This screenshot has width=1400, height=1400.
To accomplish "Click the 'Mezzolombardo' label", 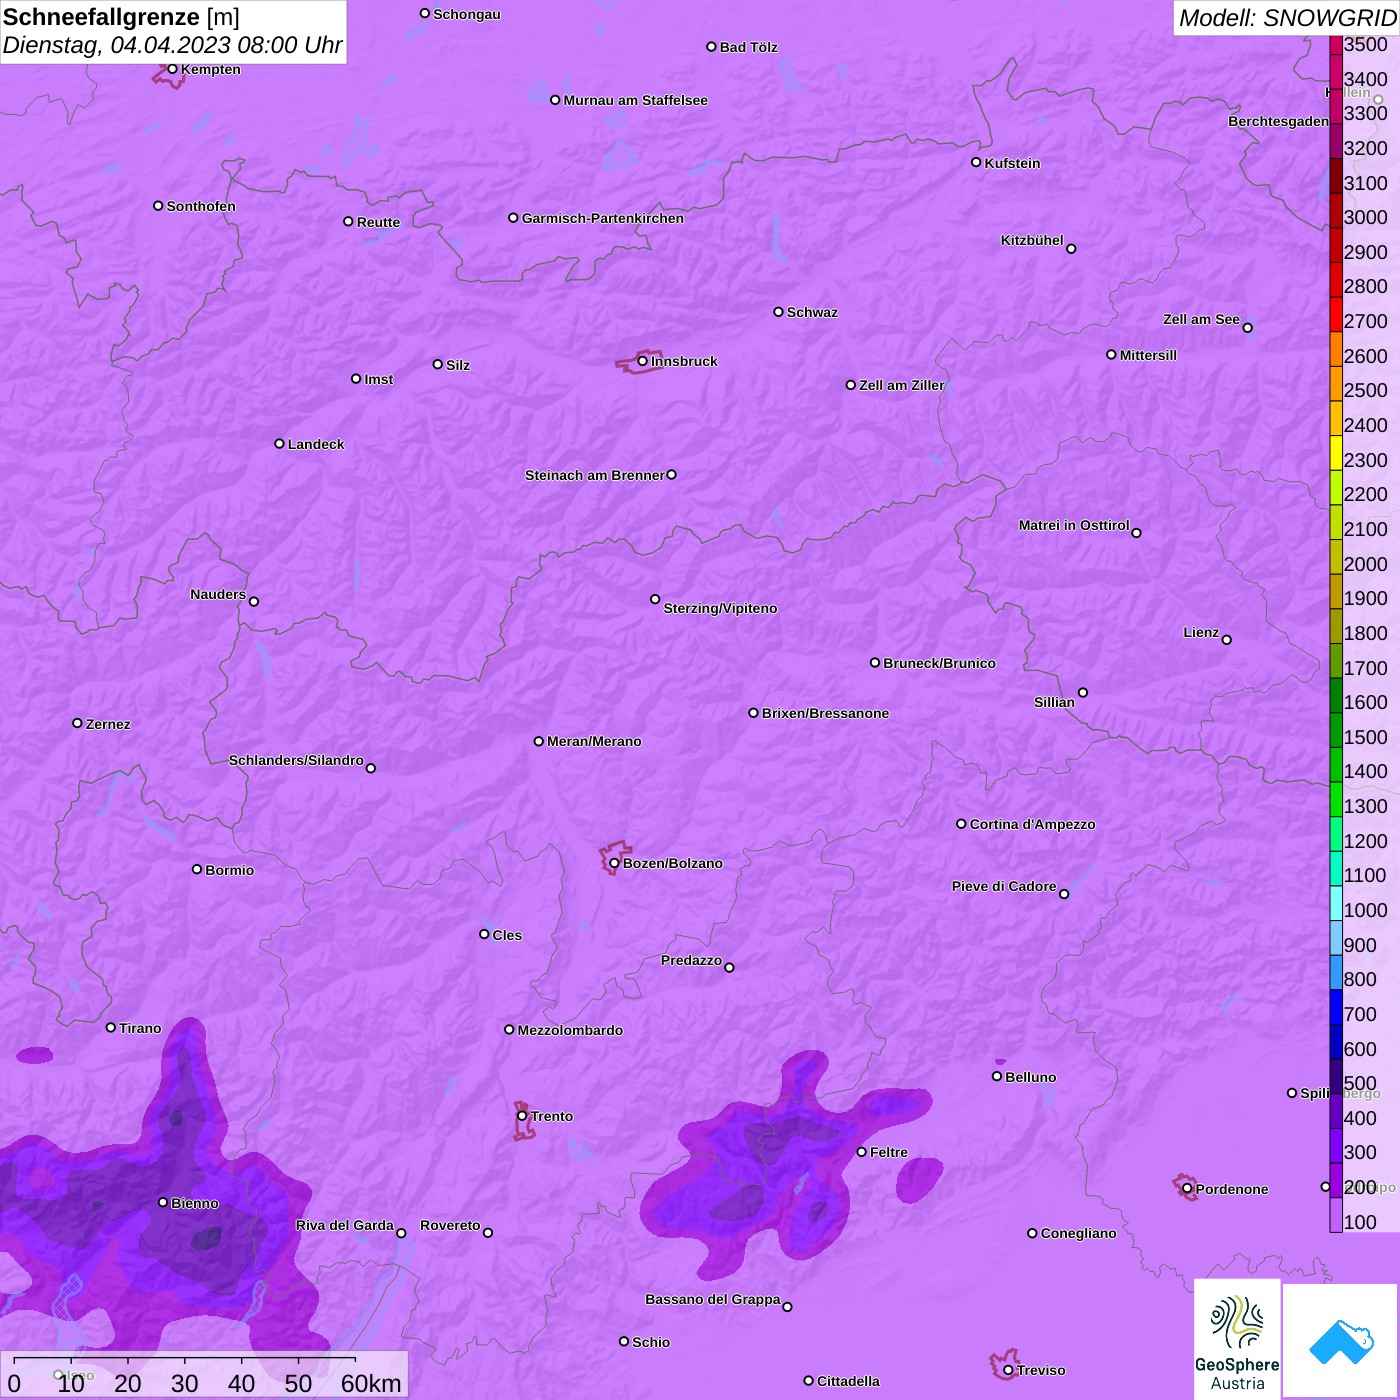I will (x=570, y=1030).
